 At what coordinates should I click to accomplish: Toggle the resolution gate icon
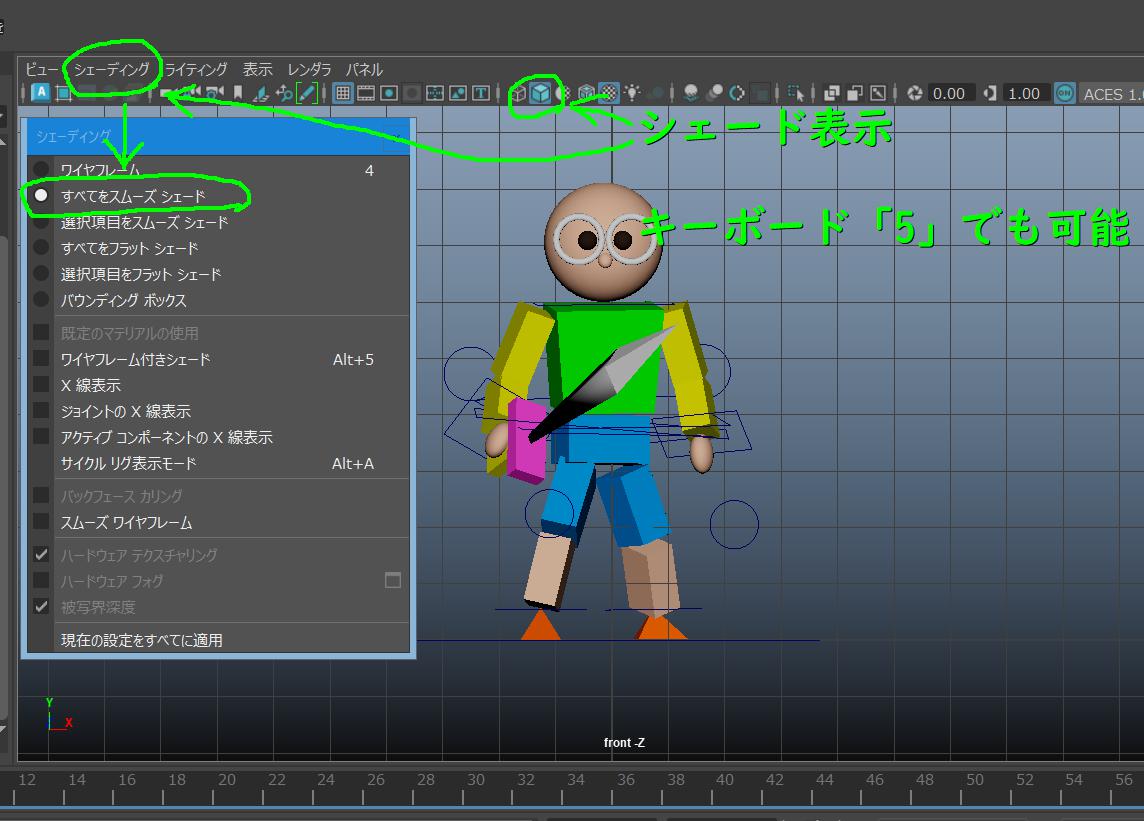click(x=389, y=93)
